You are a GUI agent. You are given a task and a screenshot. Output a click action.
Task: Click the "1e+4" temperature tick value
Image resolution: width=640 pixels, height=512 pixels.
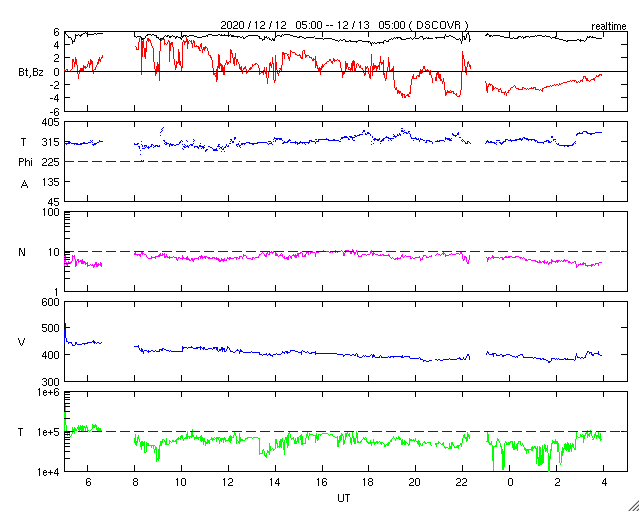[x=48, y=472]
